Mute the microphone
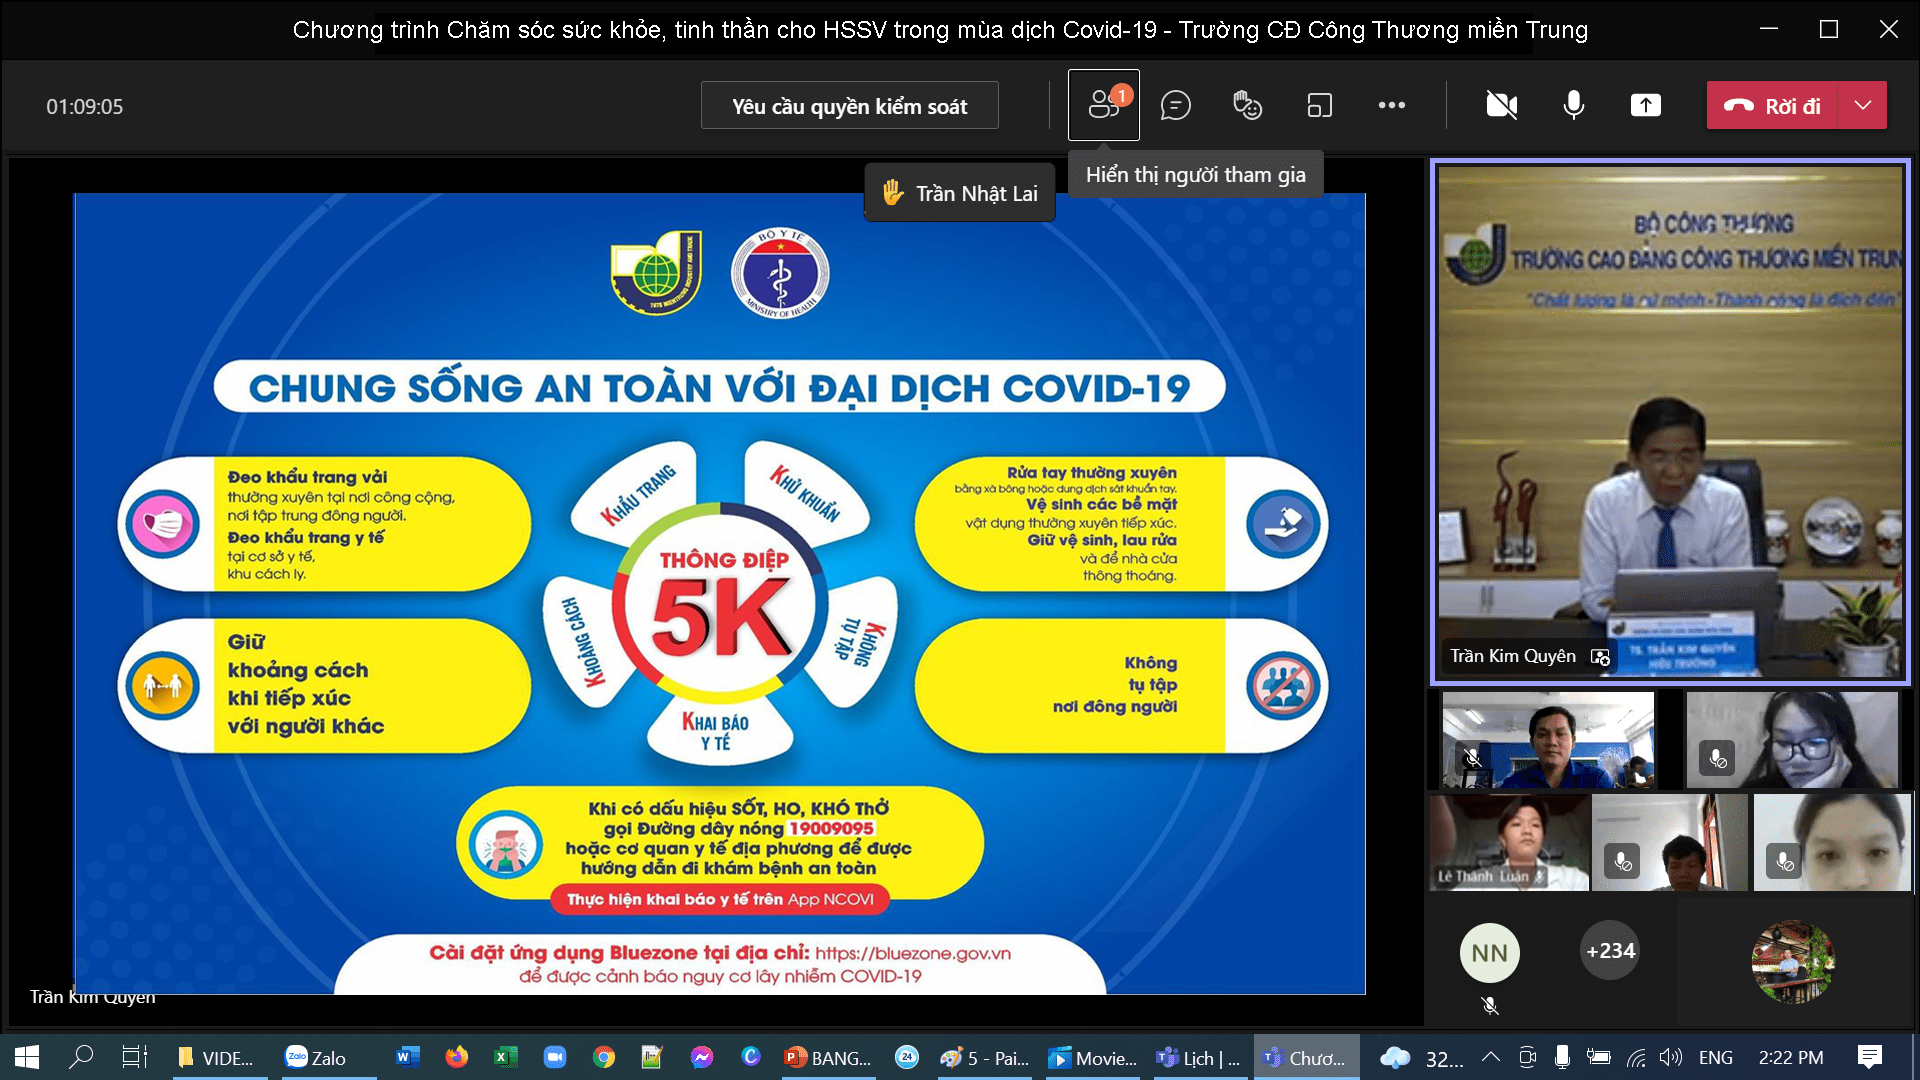The image size is (1920, 1080). [x=1573, y=105]
